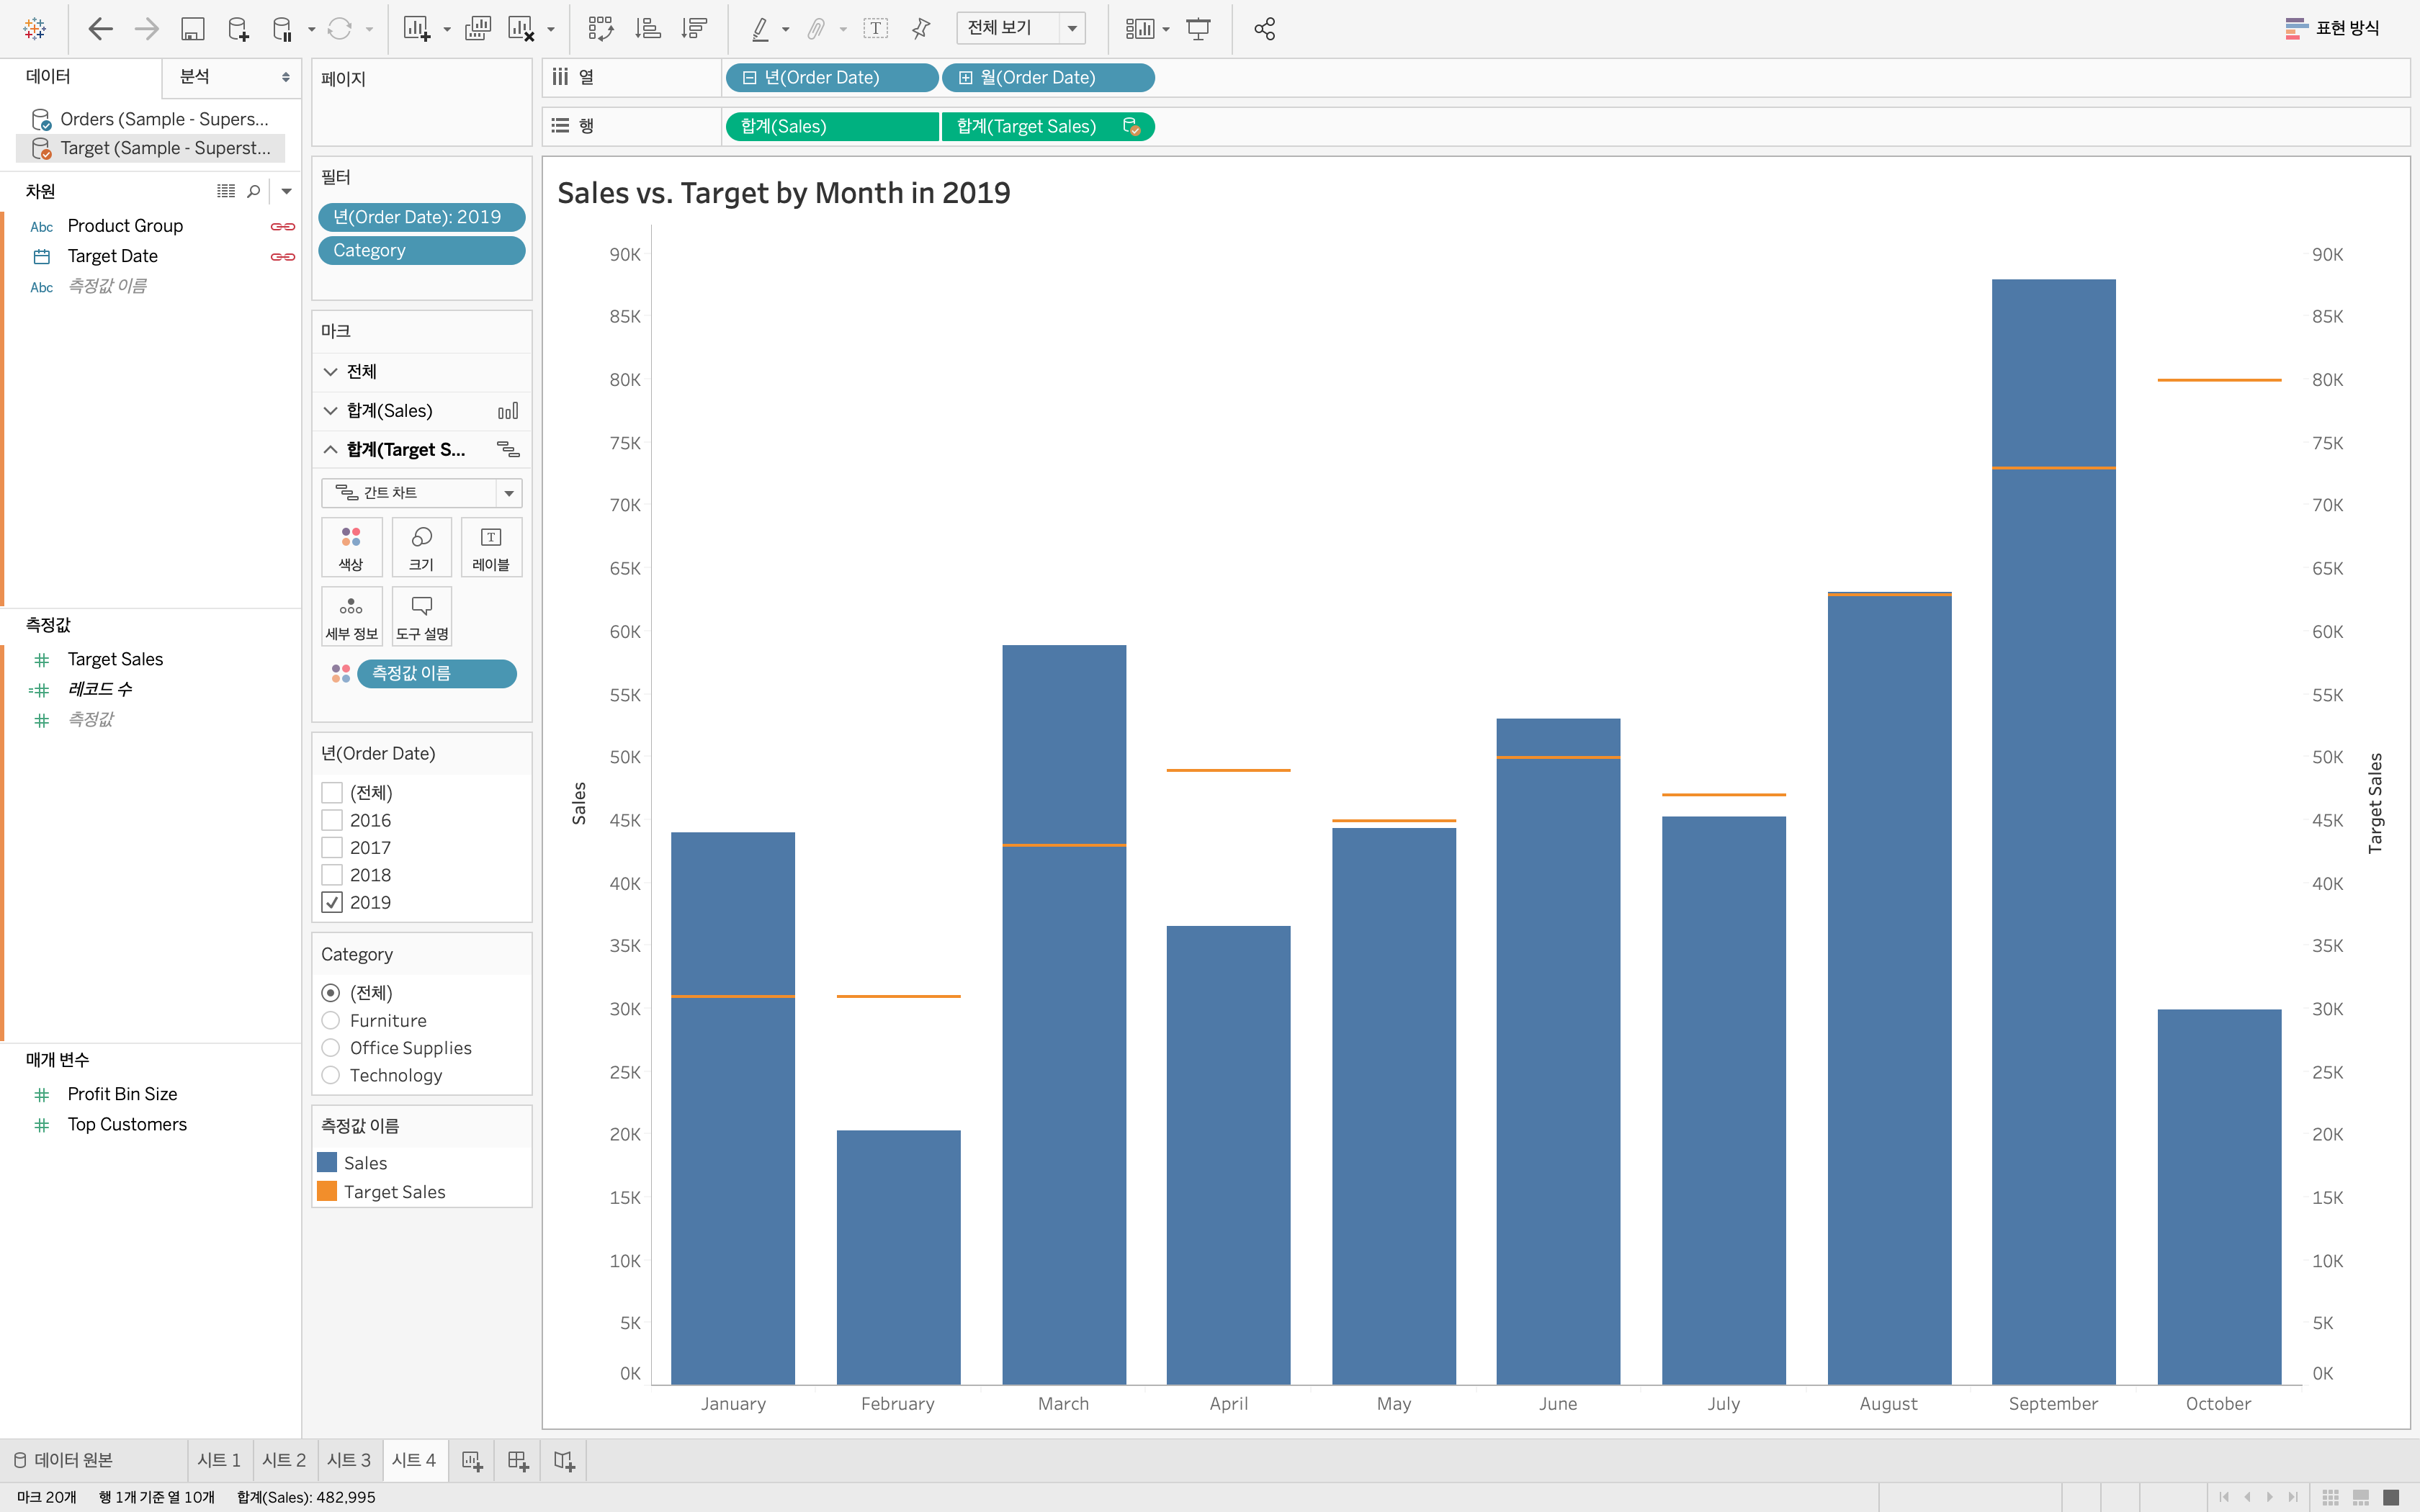The image size is (2420, 1512).
Task: Open the 분석 analysis tab
Action: (x=195, y=77)
